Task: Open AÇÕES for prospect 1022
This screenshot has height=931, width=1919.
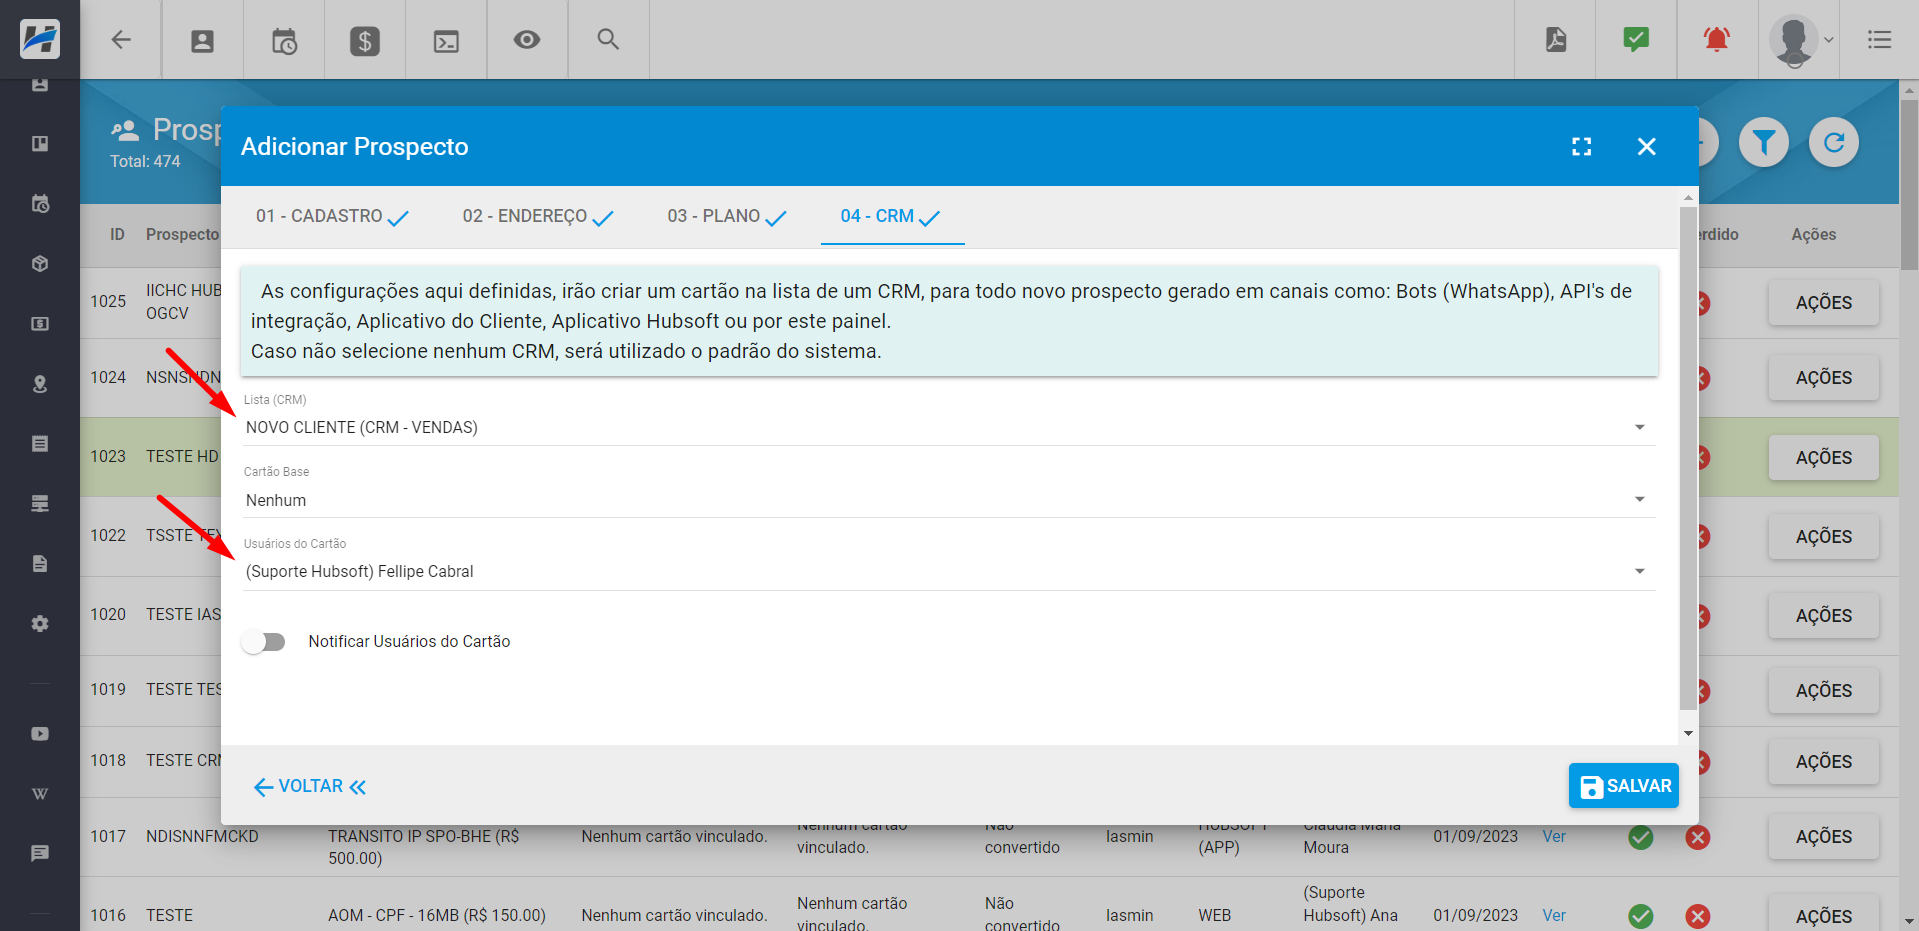Action: [1823, 537]
